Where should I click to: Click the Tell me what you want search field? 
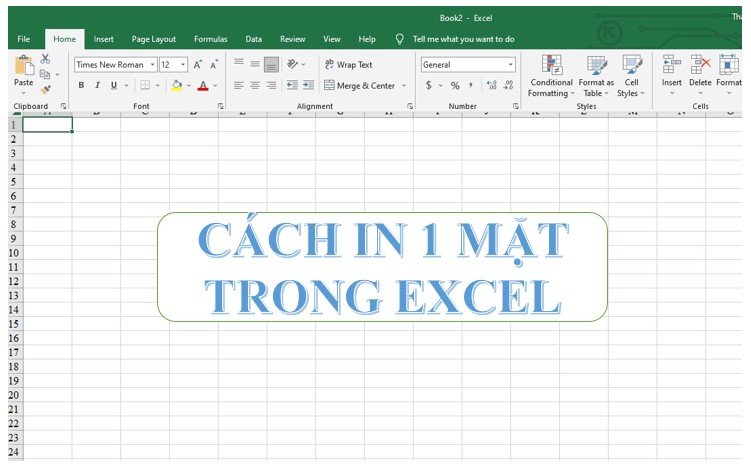[463, 39]
